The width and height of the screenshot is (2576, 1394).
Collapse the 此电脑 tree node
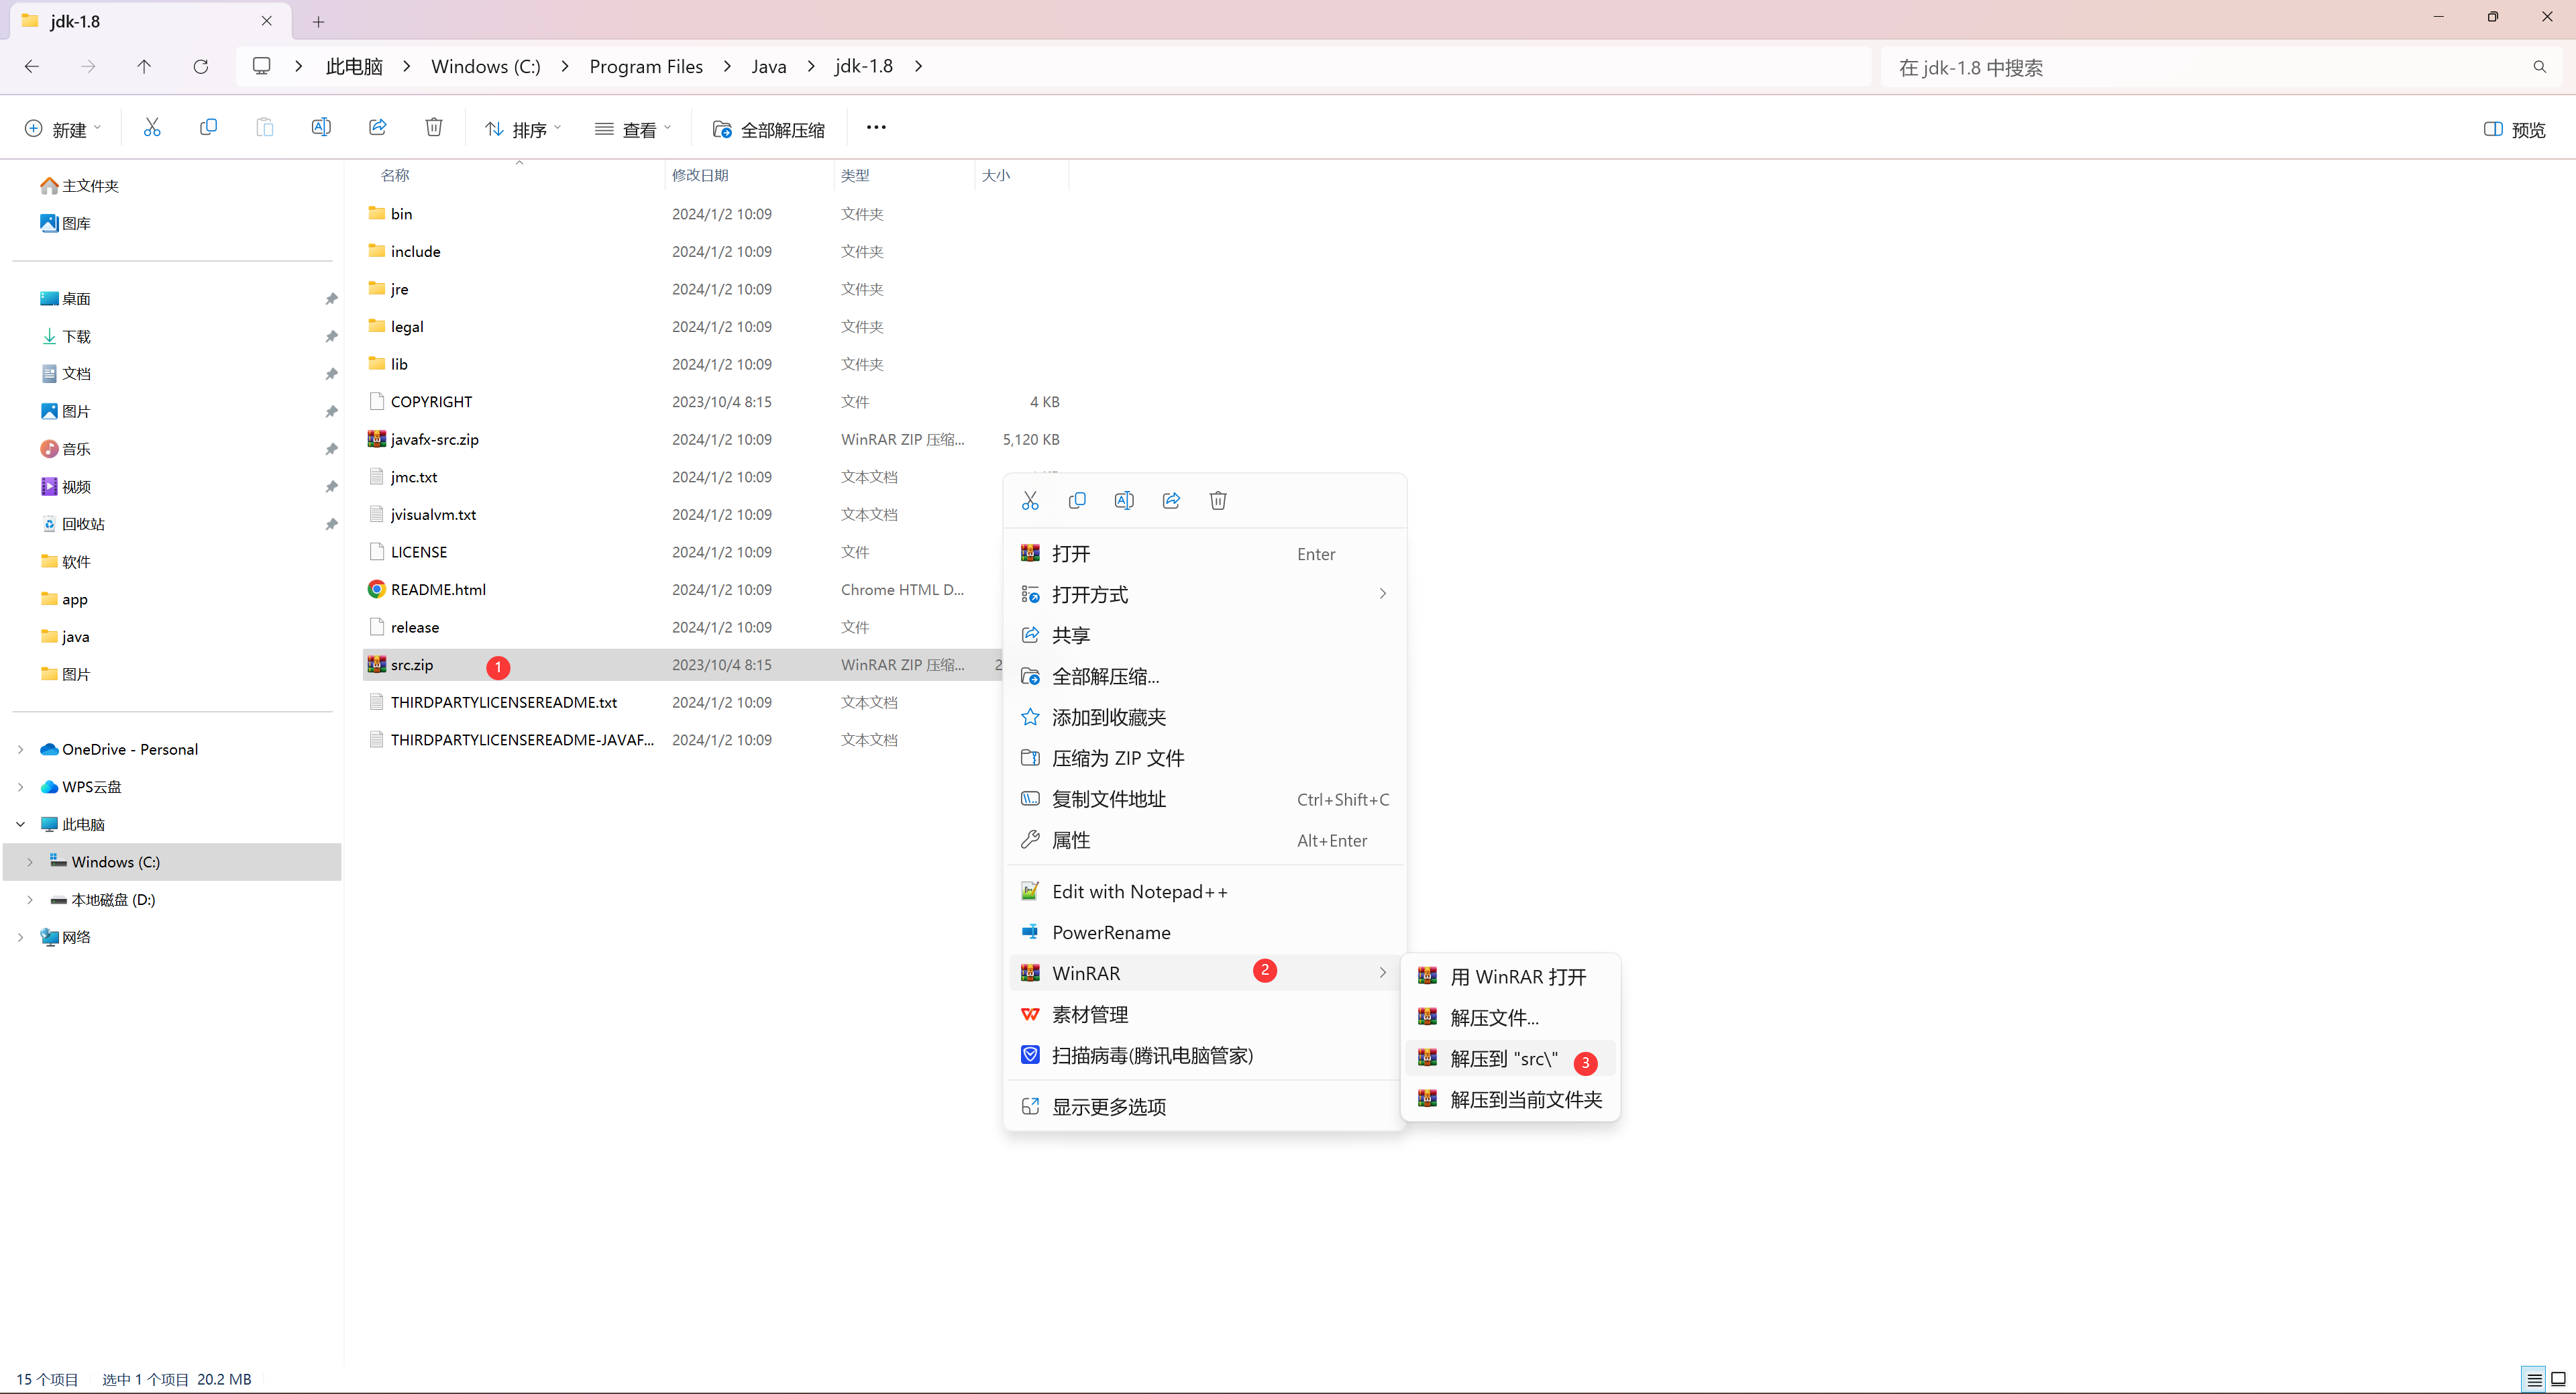(20, 824)
